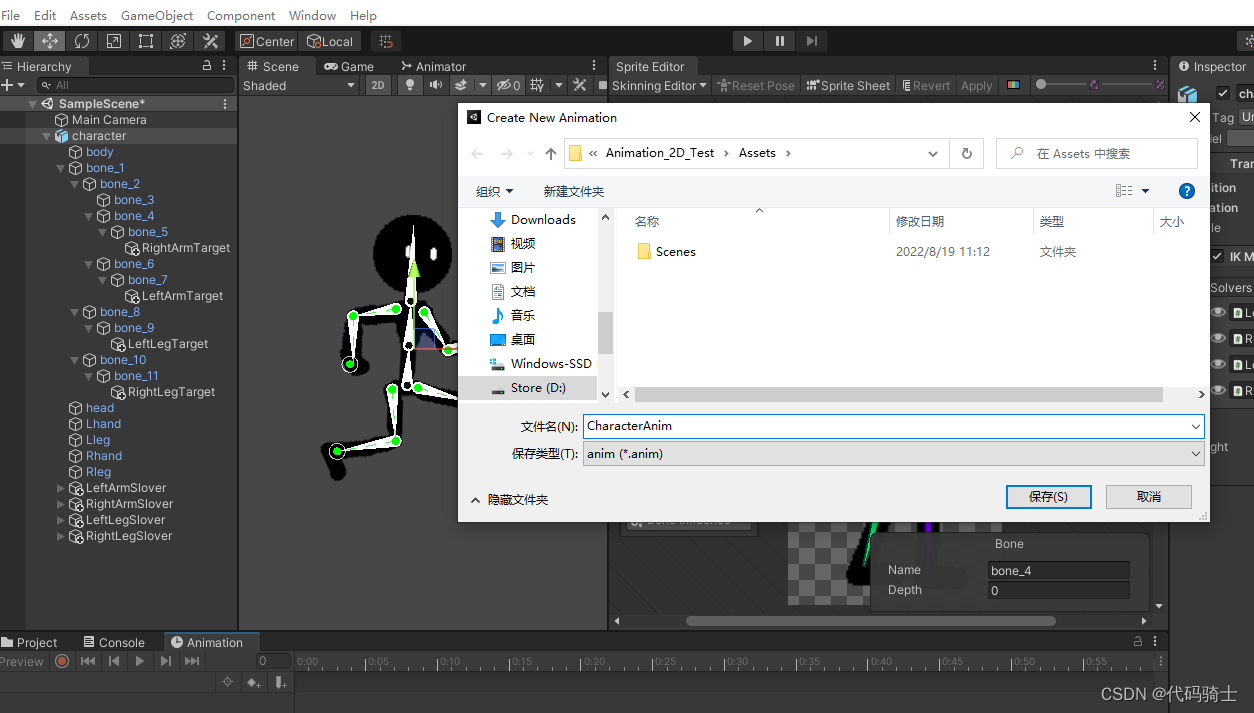
Task: Open custom editor tools in main toolbar
Action: [210, 41]
